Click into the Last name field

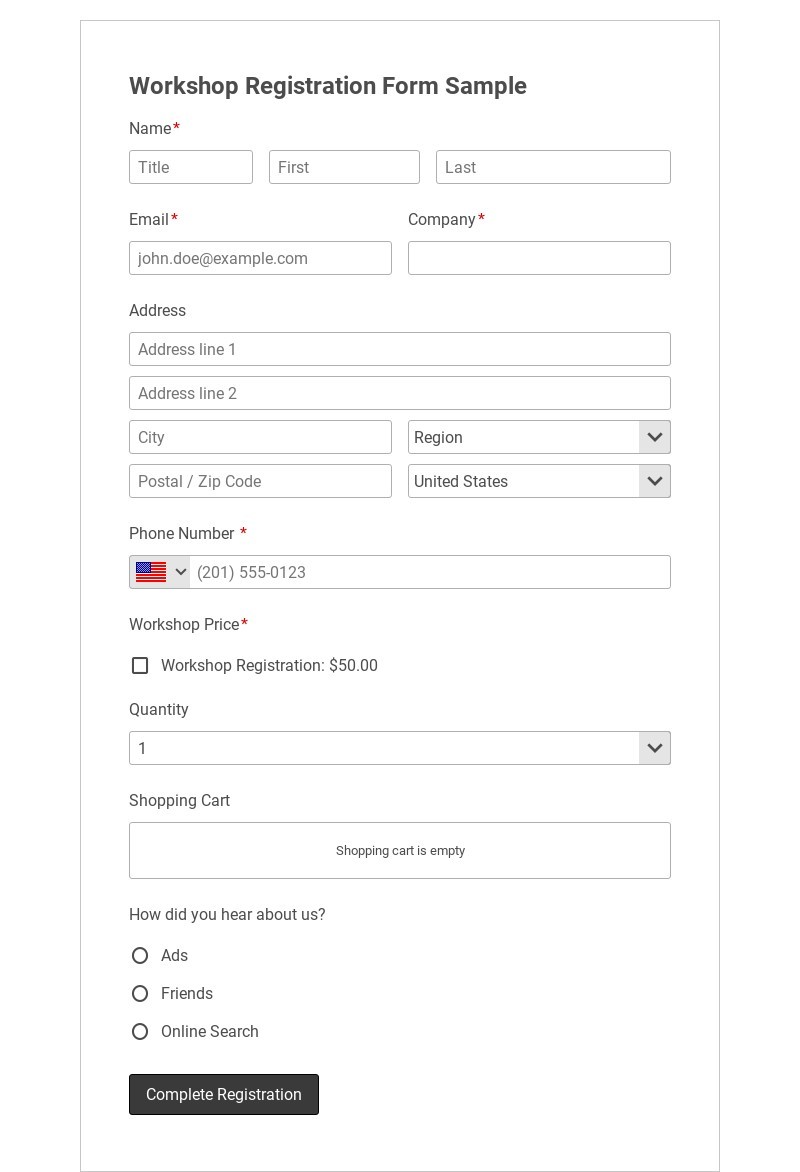(553, 167)
